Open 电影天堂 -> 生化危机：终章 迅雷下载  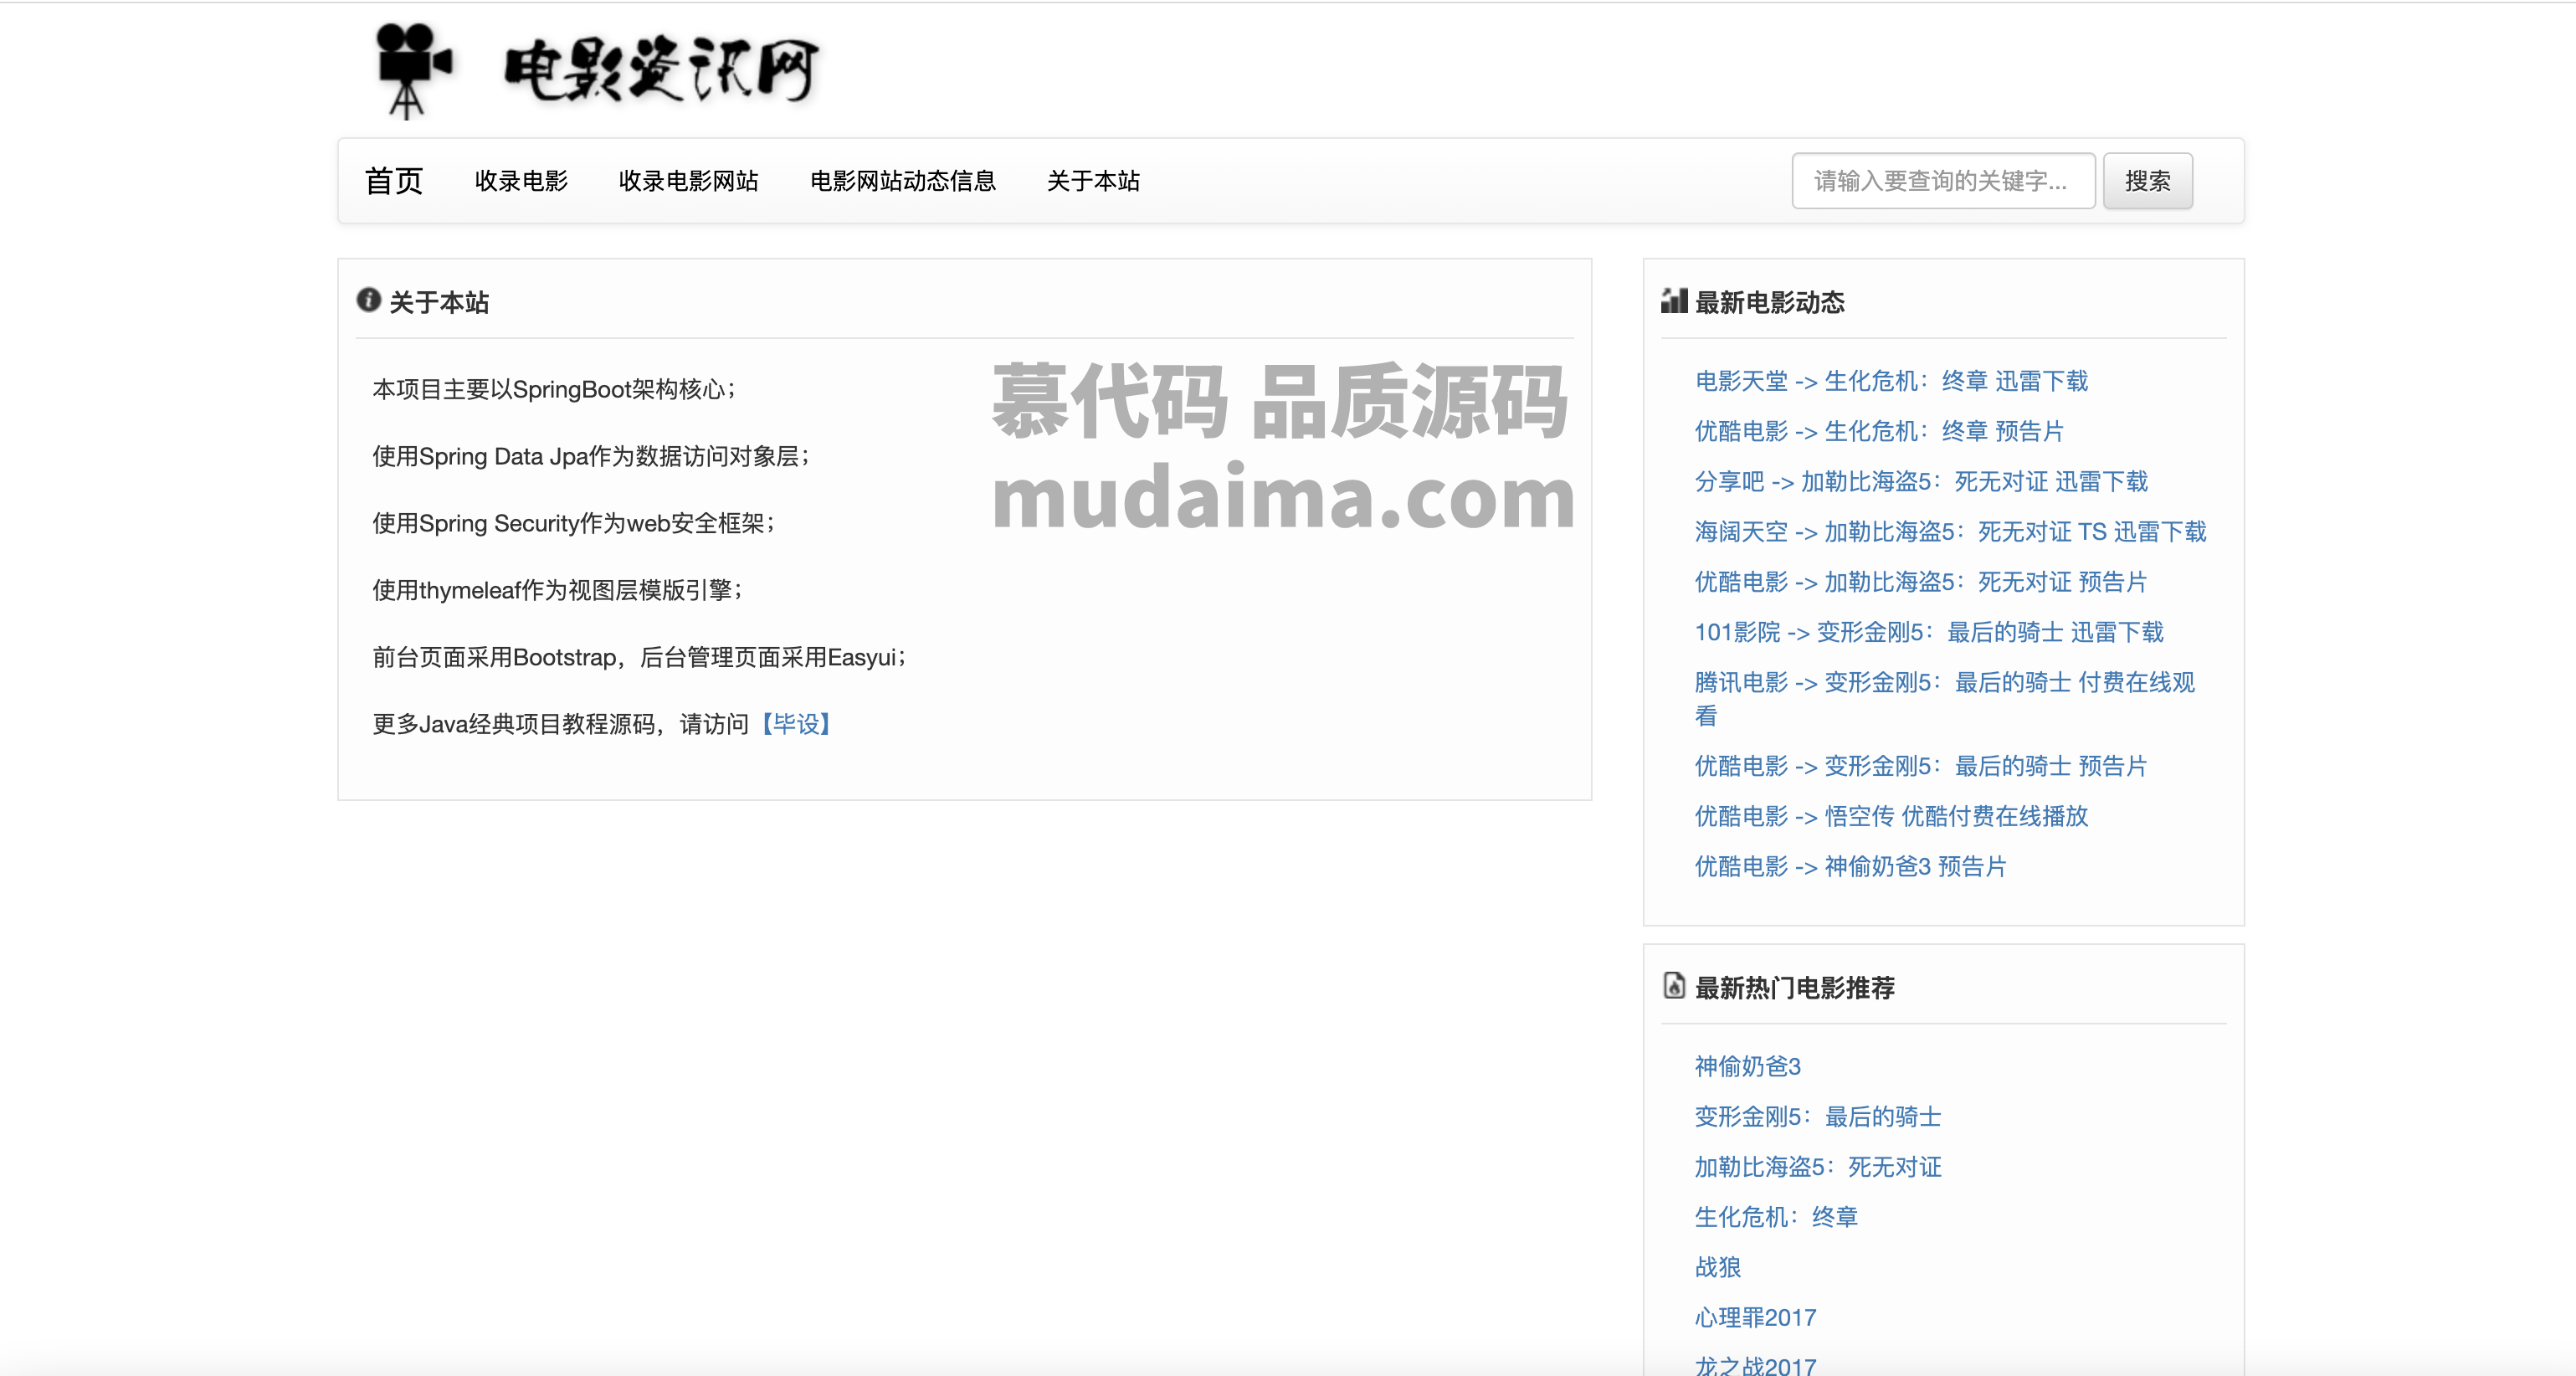1891,381
